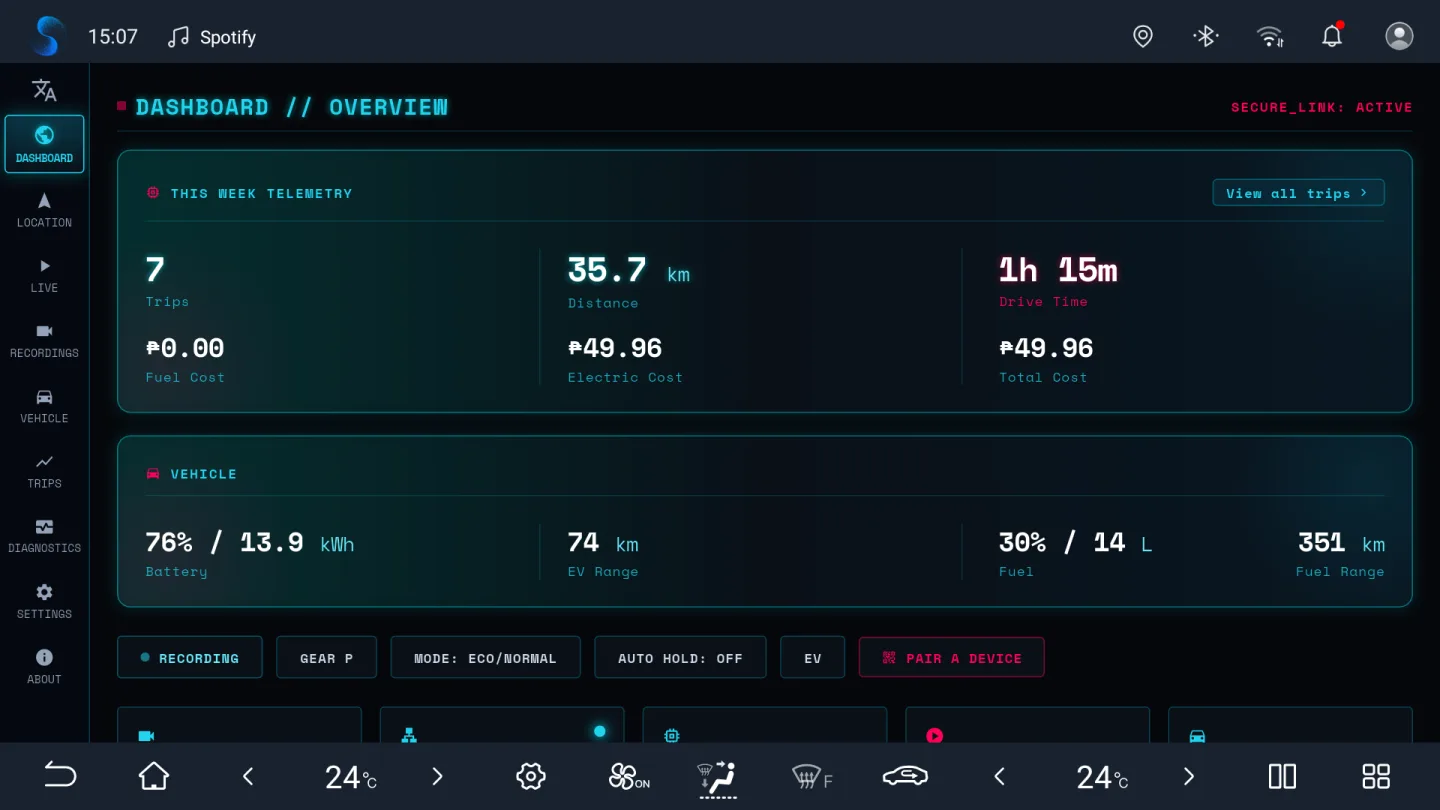Click the MODE: ECO/NORMAL button

(485, 658)
